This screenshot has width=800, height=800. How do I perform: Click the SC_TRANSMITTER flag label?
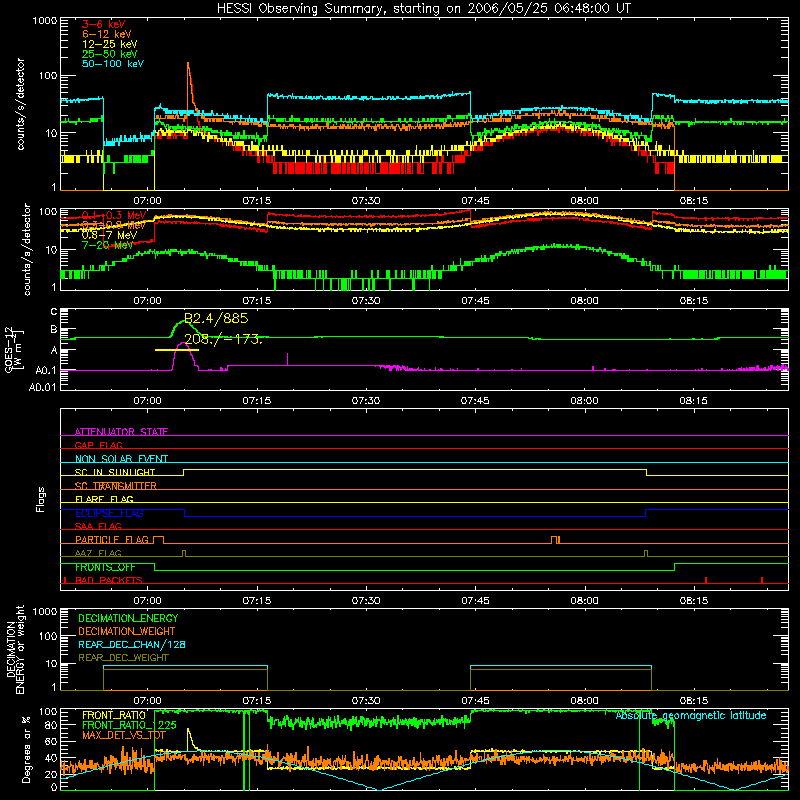coord(116,486)
